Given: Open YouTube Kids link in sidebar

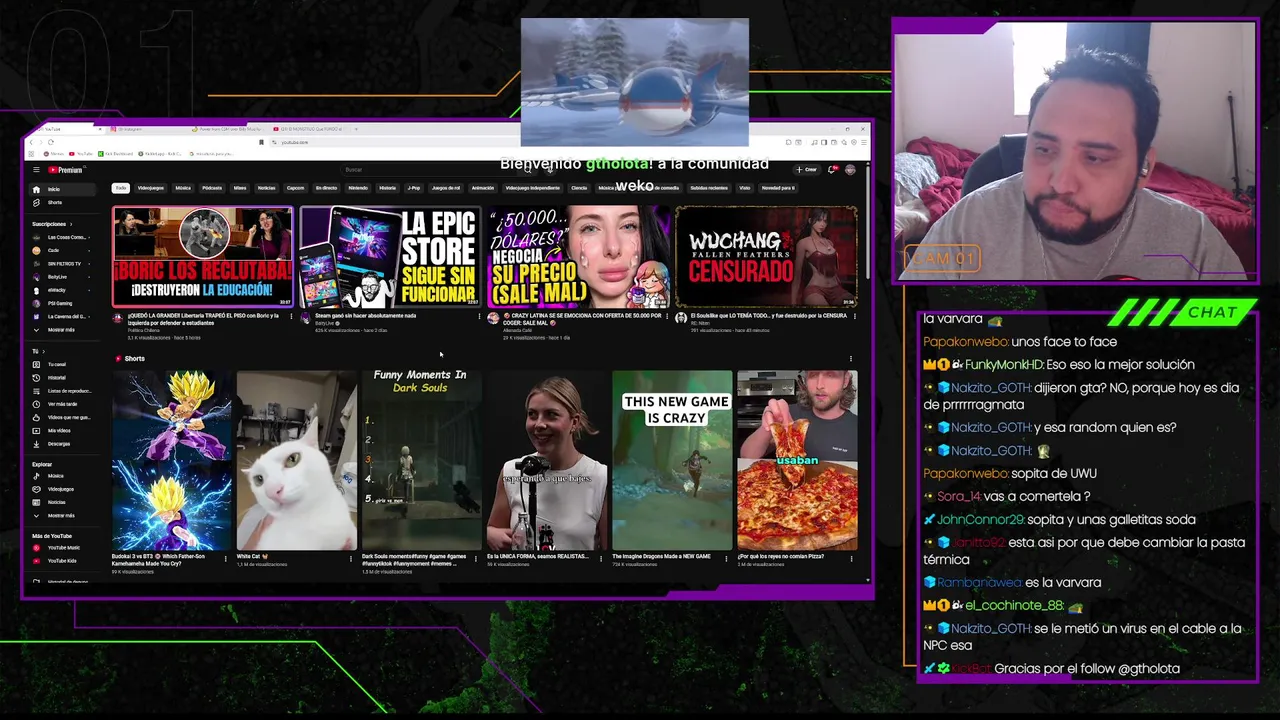Looking at the screenshot, I should (x=62, y=561).
